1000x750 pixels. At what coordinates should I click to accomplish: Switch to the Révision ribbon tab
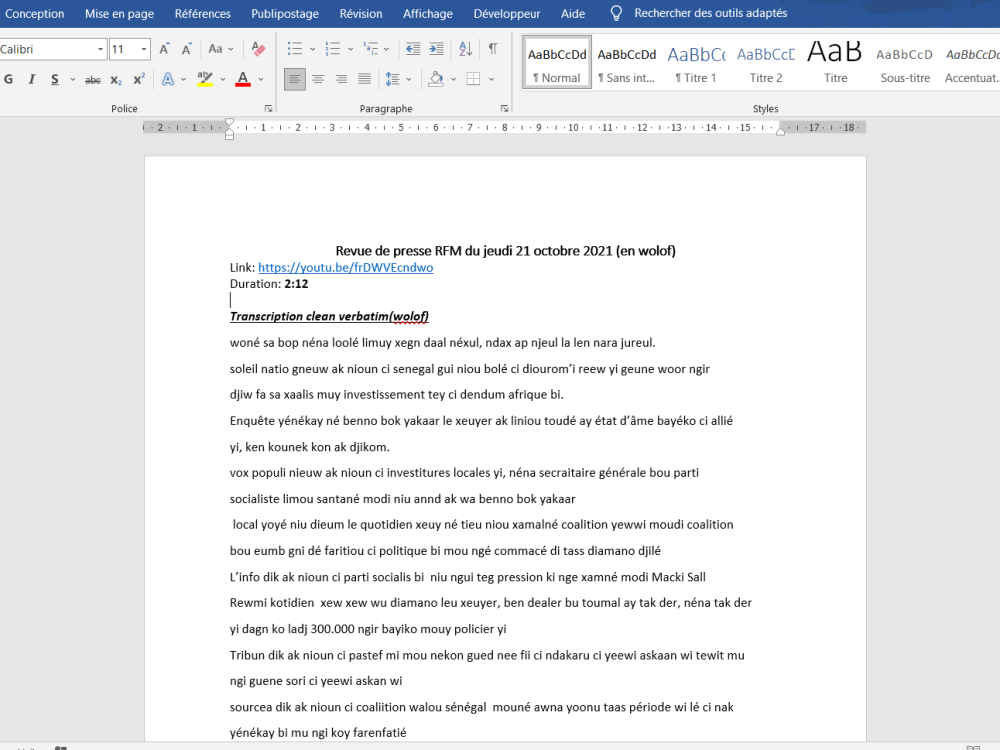pyautogui.click(x=360, y=13)
